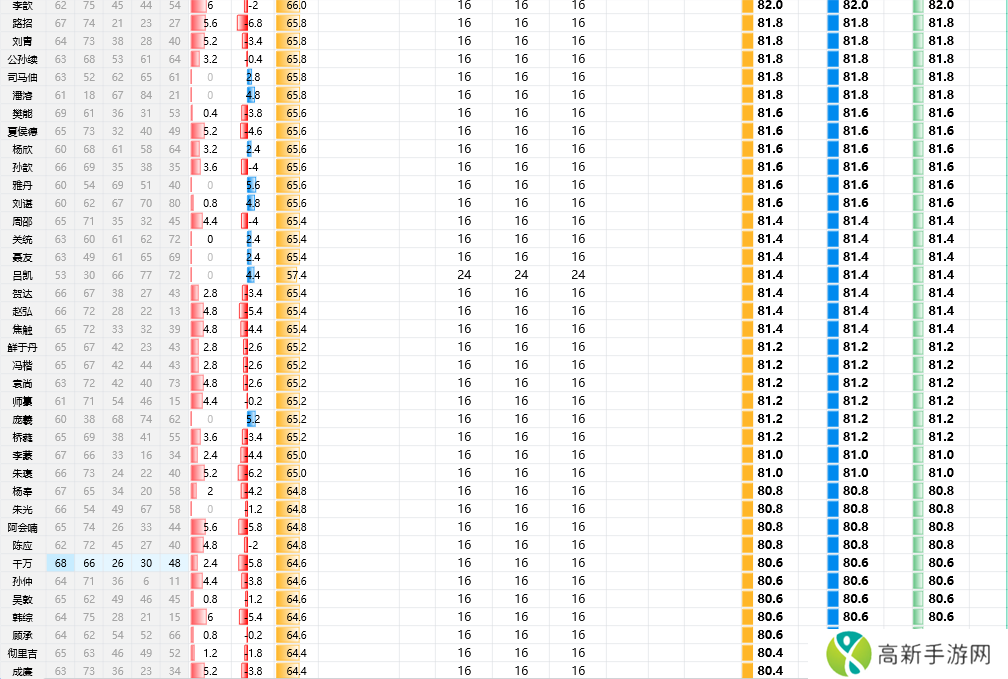Click the 韩综 name cell
This screenshot has width=1008, height=679.
point(22,617)
